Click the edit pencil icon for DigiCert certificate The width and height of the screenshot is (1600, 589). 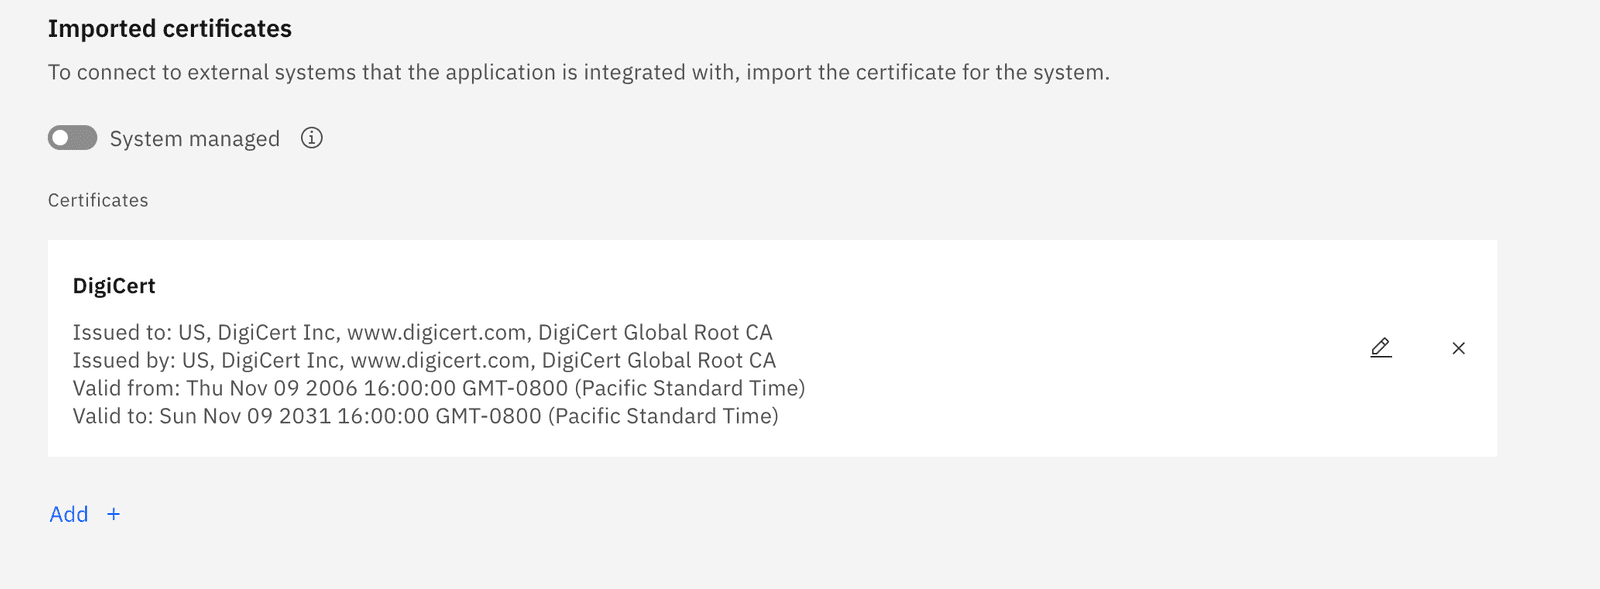pyautogui.click(x=1380, y=348)
